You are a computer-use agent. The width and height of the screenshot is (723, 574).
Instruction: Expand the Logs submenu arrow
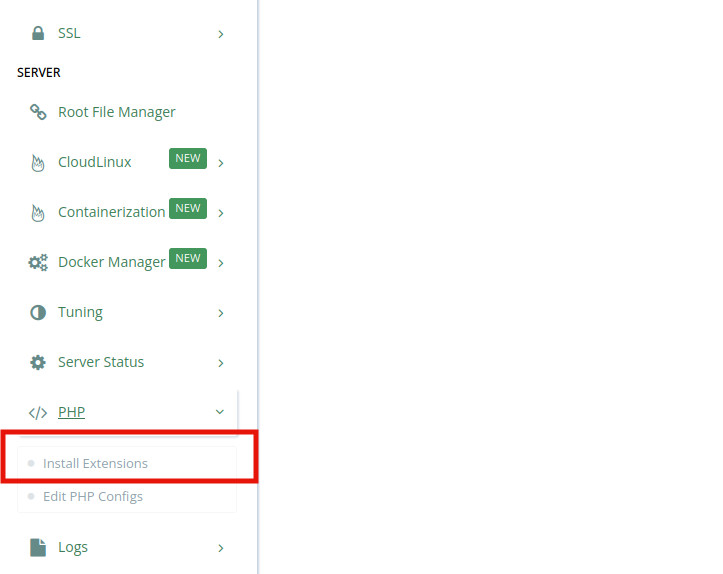click(x=221, y=548)
